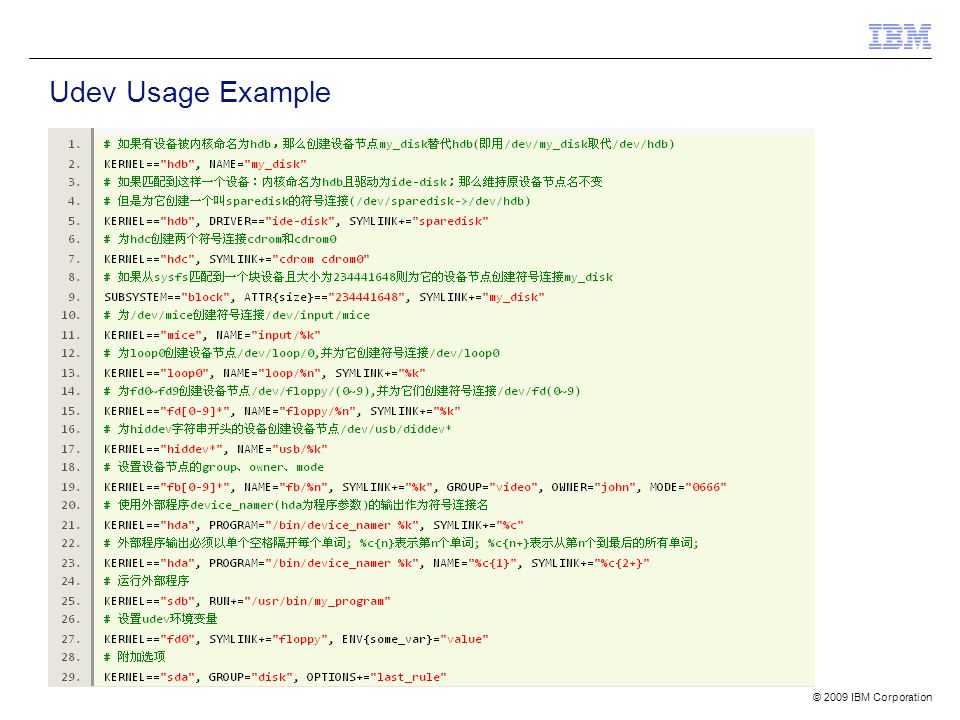This screenshot has height=720, width=960.
Task: Click the OPTIONS+="last_rule" line
Action: click(275, 677)
